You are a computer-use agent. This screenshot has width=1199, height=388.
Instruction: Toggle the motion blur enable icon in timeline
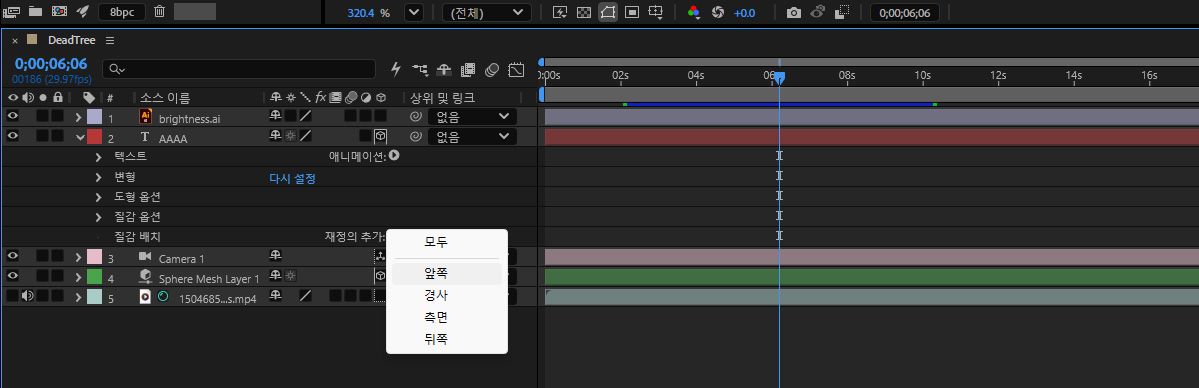[492, 70]
